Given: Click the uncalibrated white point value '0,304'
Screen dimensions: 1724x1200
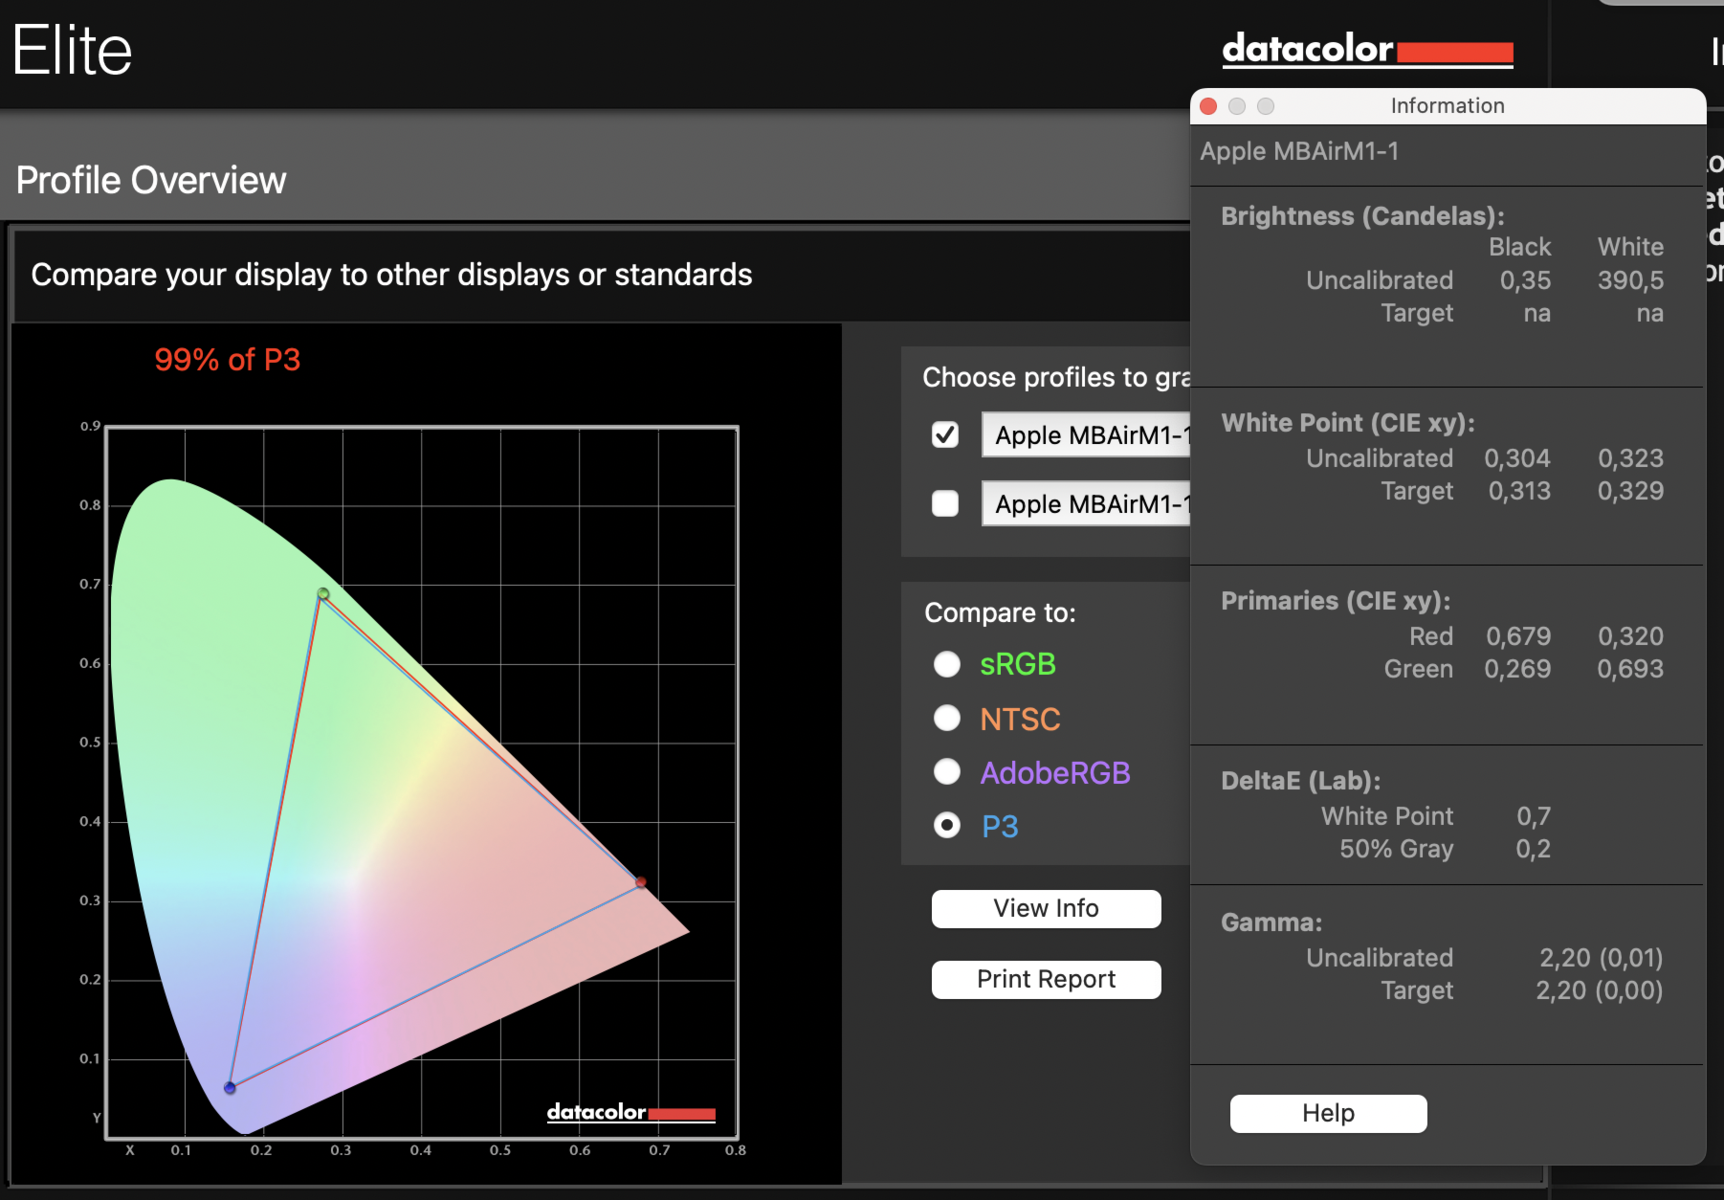Looking at the screenshot, I should 1517,458.
